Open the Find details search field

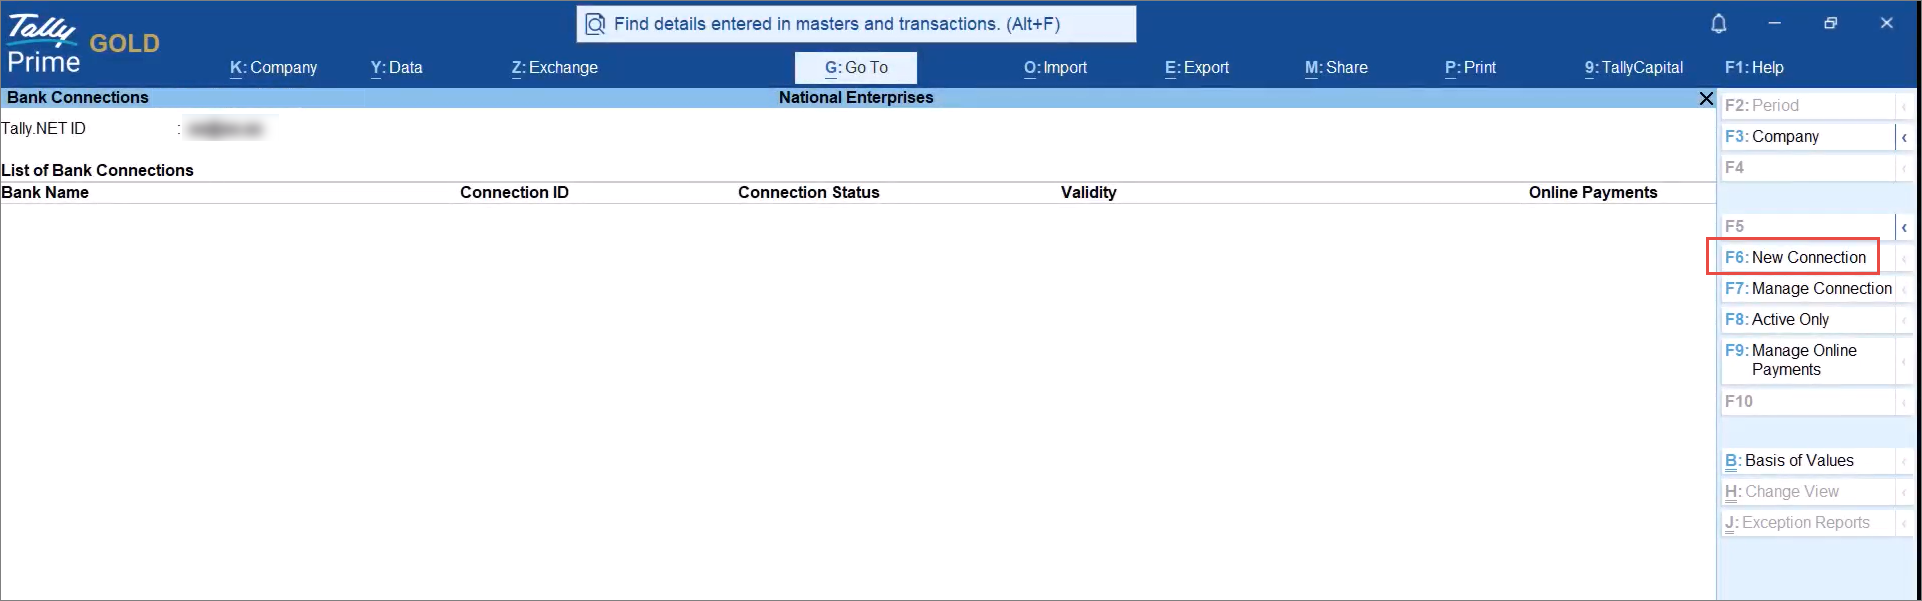coord(856,24)
